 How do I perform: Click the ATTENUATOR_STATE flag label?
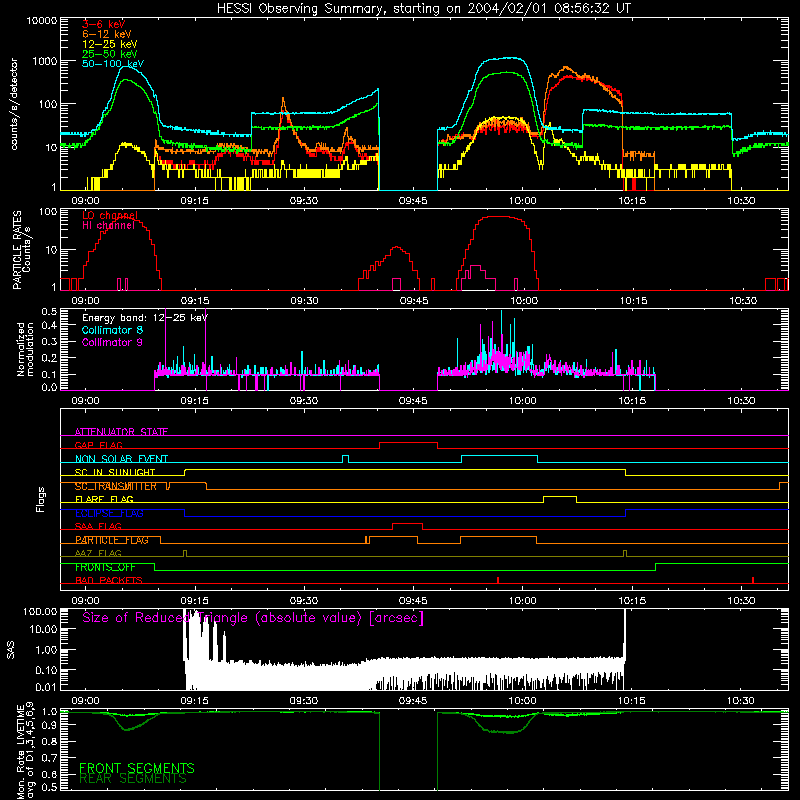click(x=121, y=432)
